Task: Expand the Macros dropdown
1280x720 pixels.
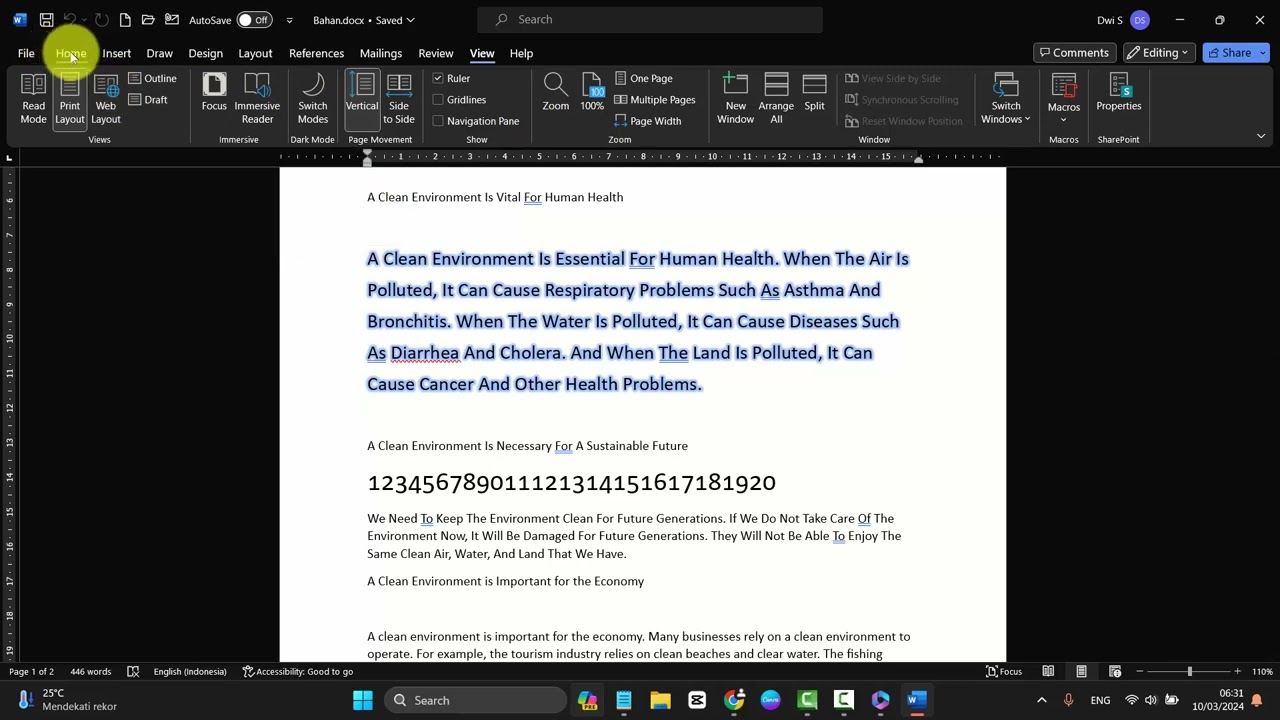Action: click(x=1063, y=119)
